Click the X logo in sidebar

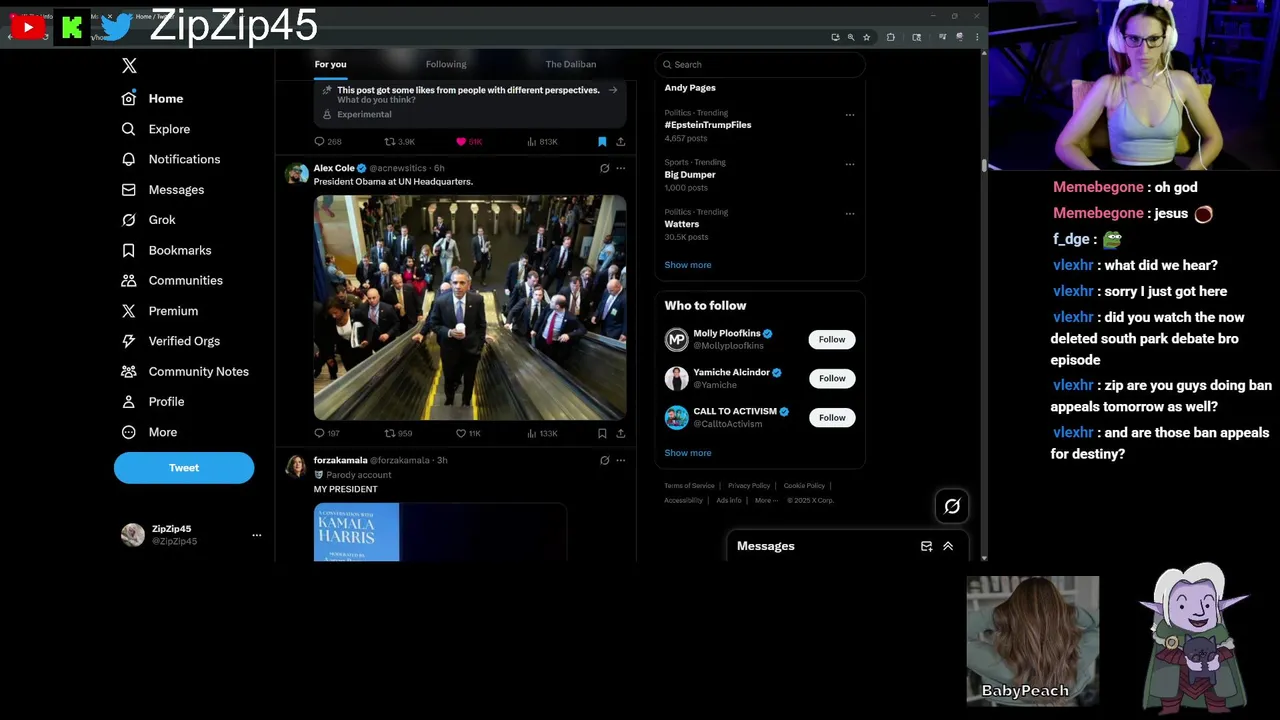tap(129, 66)
